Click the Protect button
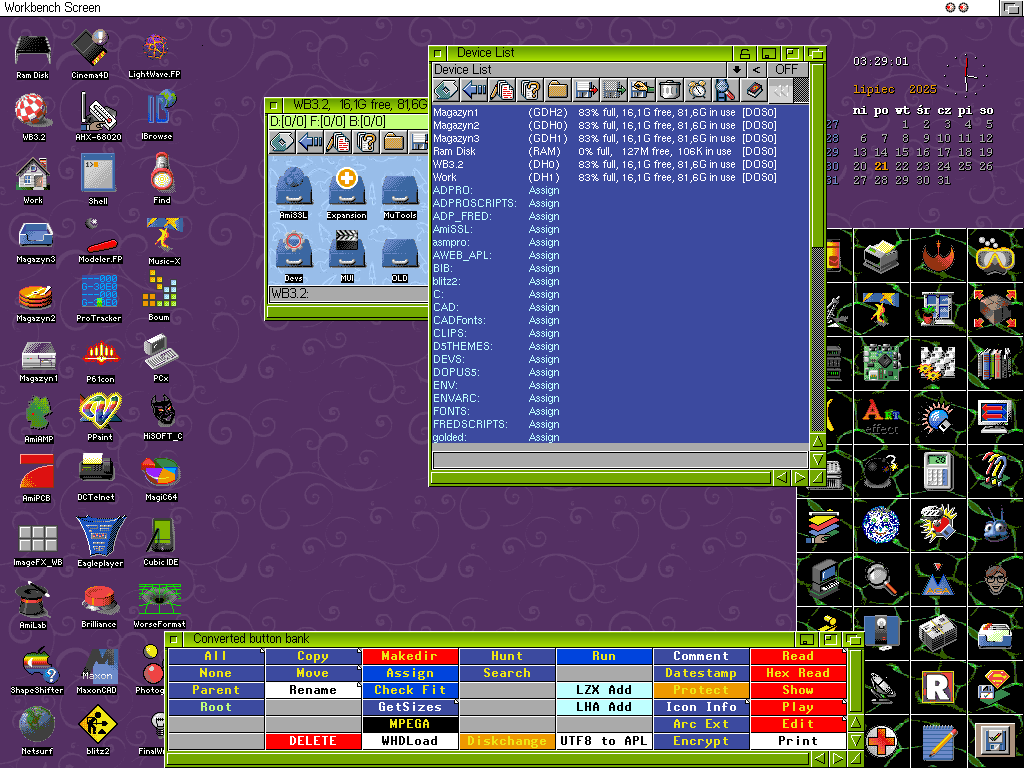The image size is (1024, 768). 701,690
